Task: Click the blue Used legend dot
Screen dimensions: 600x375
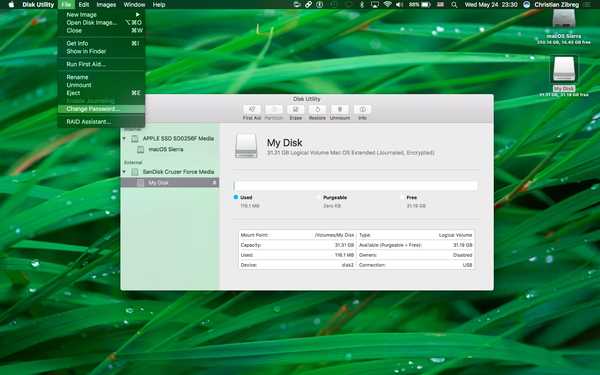Action: tap(236, 197)
